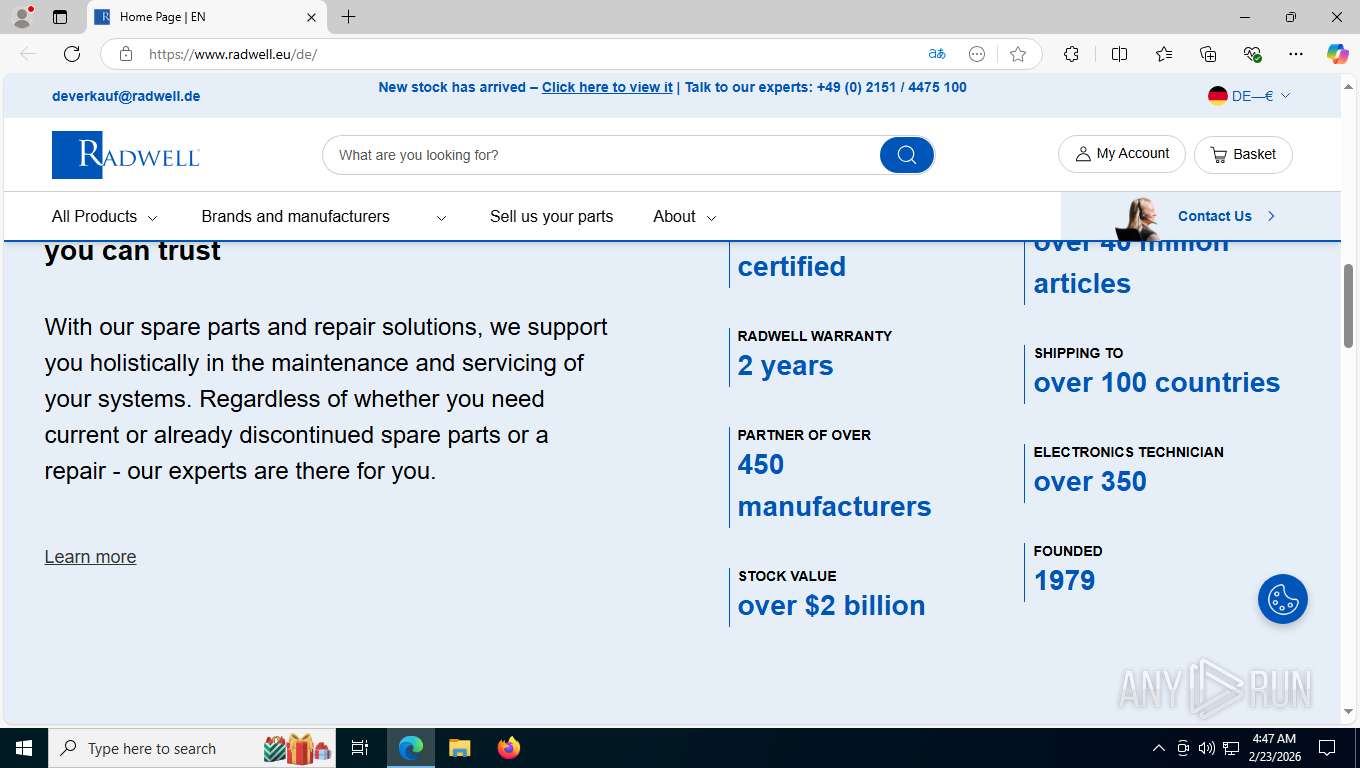The image size is (1360, 768).
Task: Open the taskbar clock and date
Action: click(1273, 748)
